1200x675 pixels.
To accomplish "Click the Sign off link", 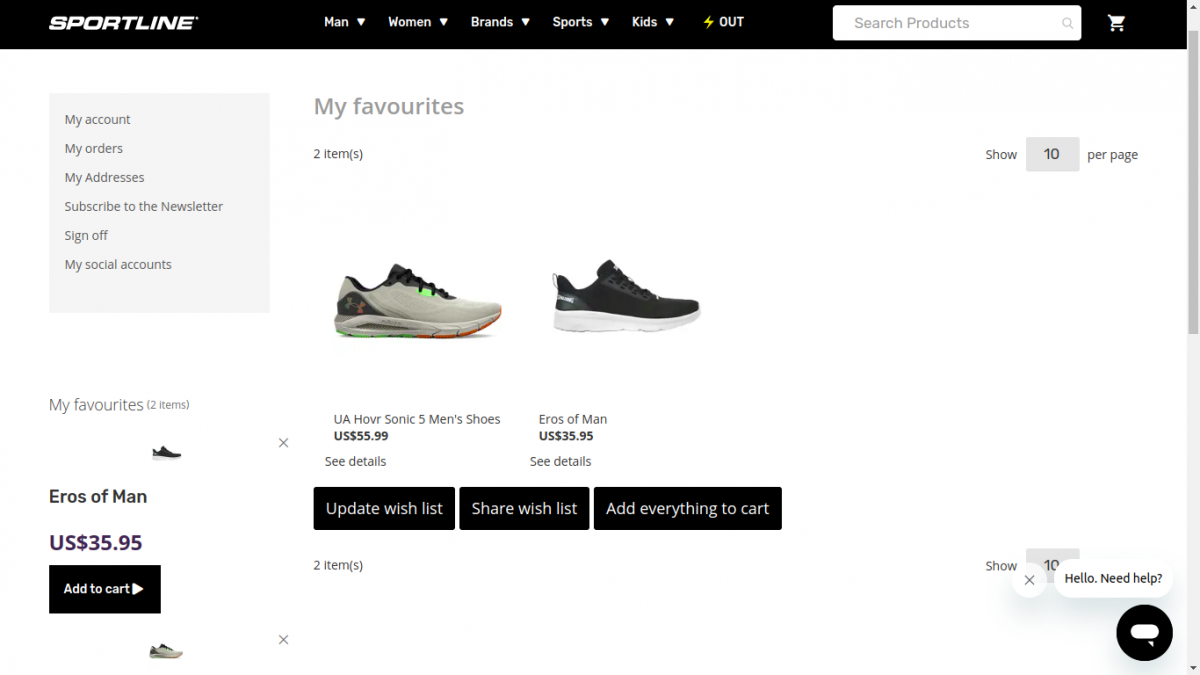I will tap(86, 235).
